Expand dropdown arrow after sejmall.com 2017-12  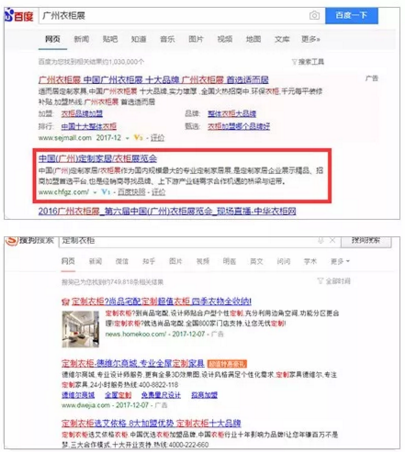point(127,138)
